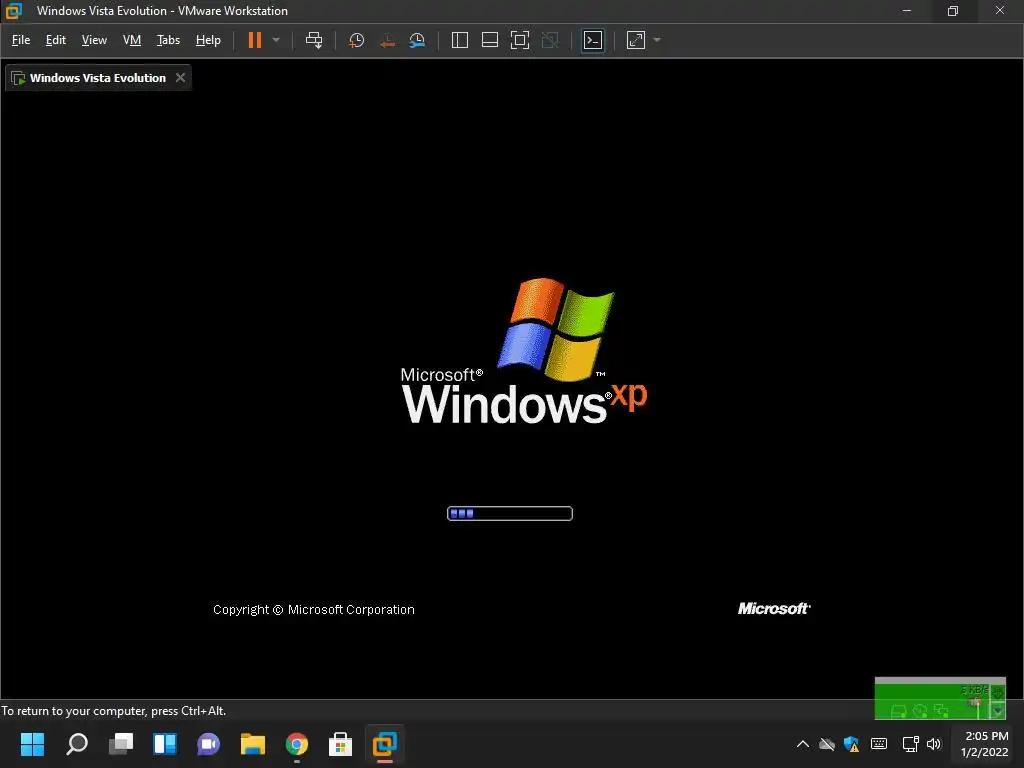The height and width of the screenshot is (768, 1024).
Task: Click the stretch guest display icon
Action: pos(636,40)
